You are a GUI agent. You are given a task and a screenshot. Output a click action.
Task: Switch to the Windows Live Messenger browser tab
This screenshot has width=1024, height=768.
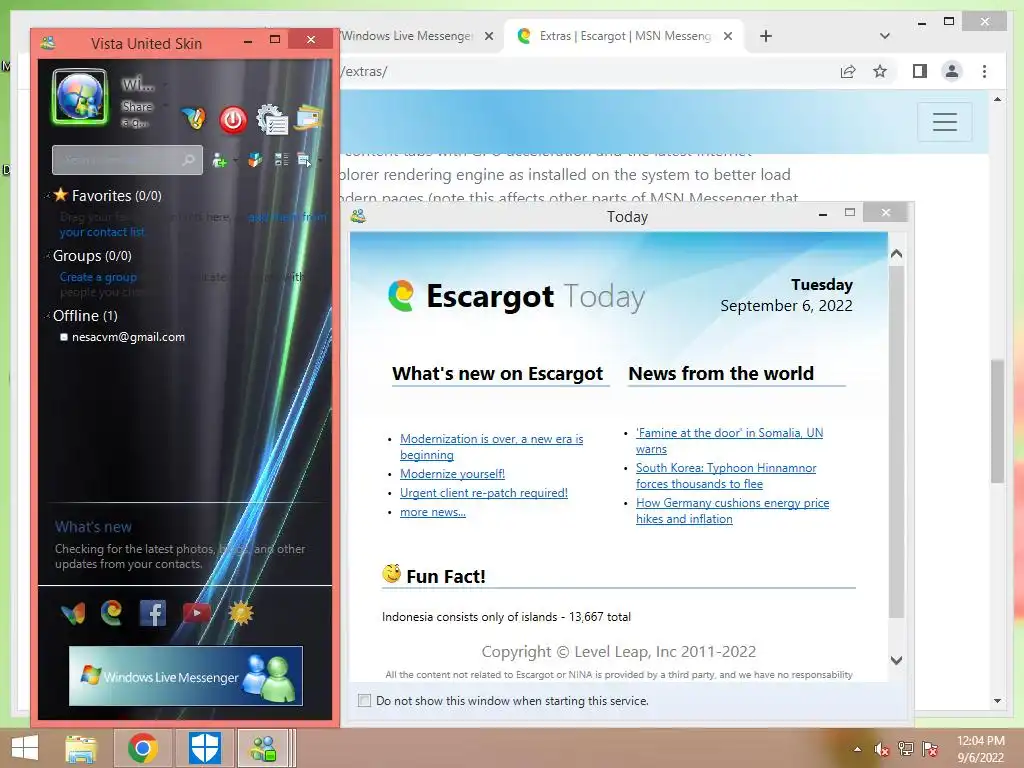(x=408, y=36)
